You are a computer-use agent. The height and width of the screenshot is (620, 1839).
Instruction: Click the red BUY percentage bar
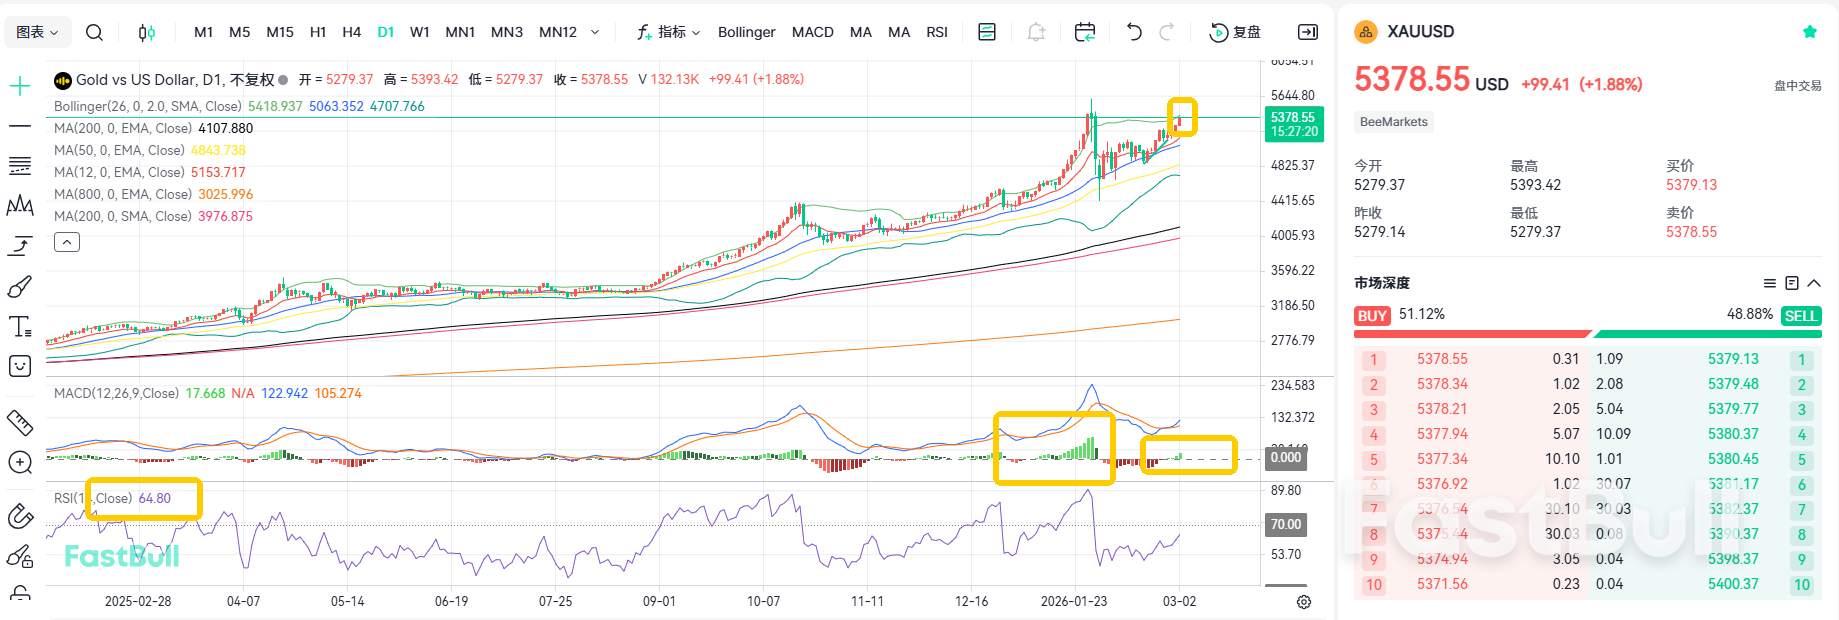(1471, 334)
